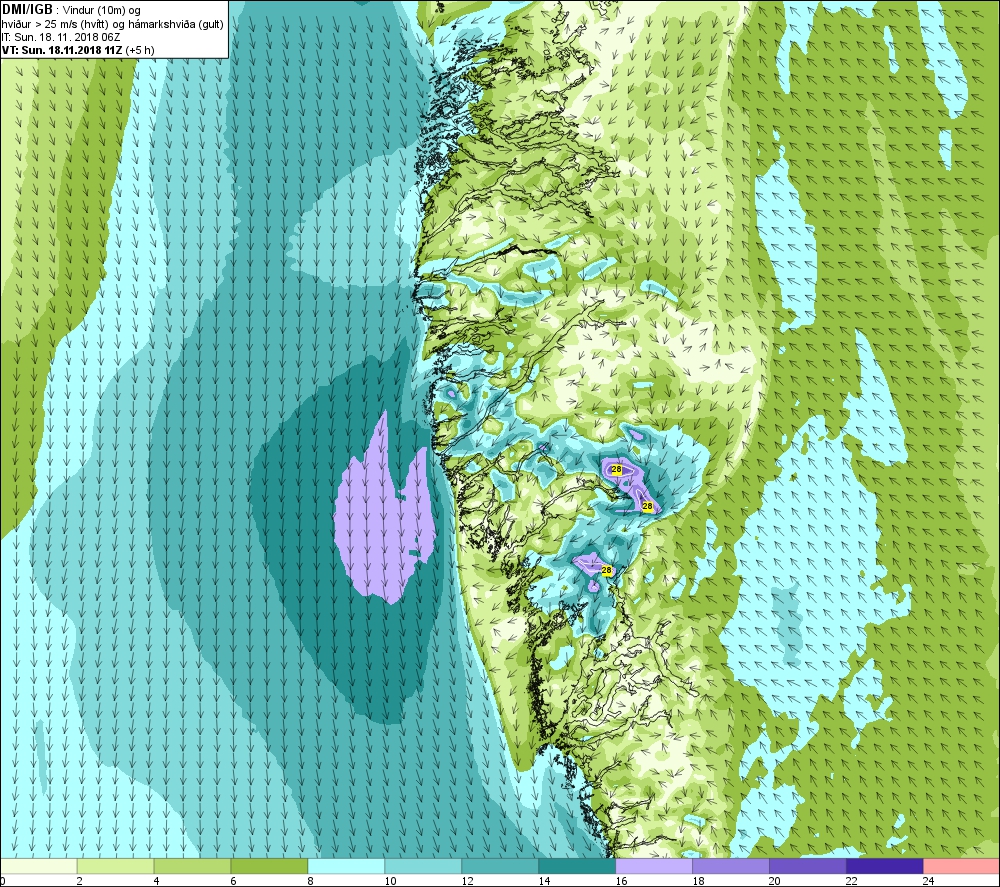Select the pink above-24 m/s legend swatch
The image size is (1000, 887).
pyautogui.click(x=961, y=866)
